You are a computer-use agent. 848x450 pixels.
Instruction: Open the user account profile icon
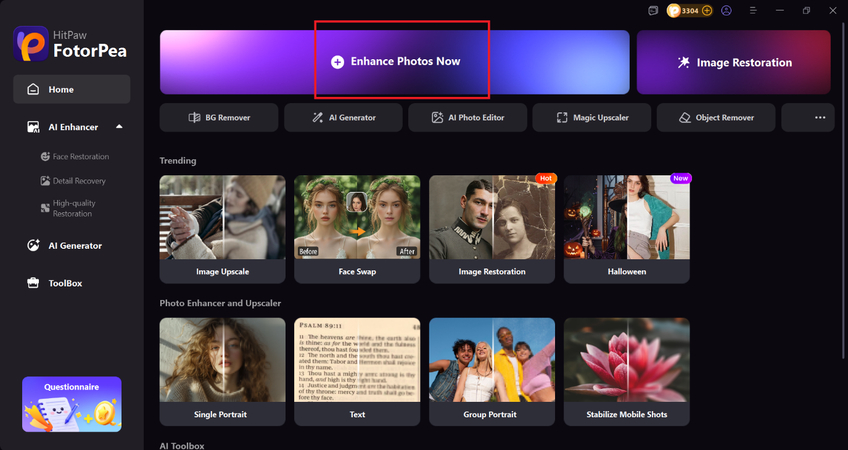point(726,10)
